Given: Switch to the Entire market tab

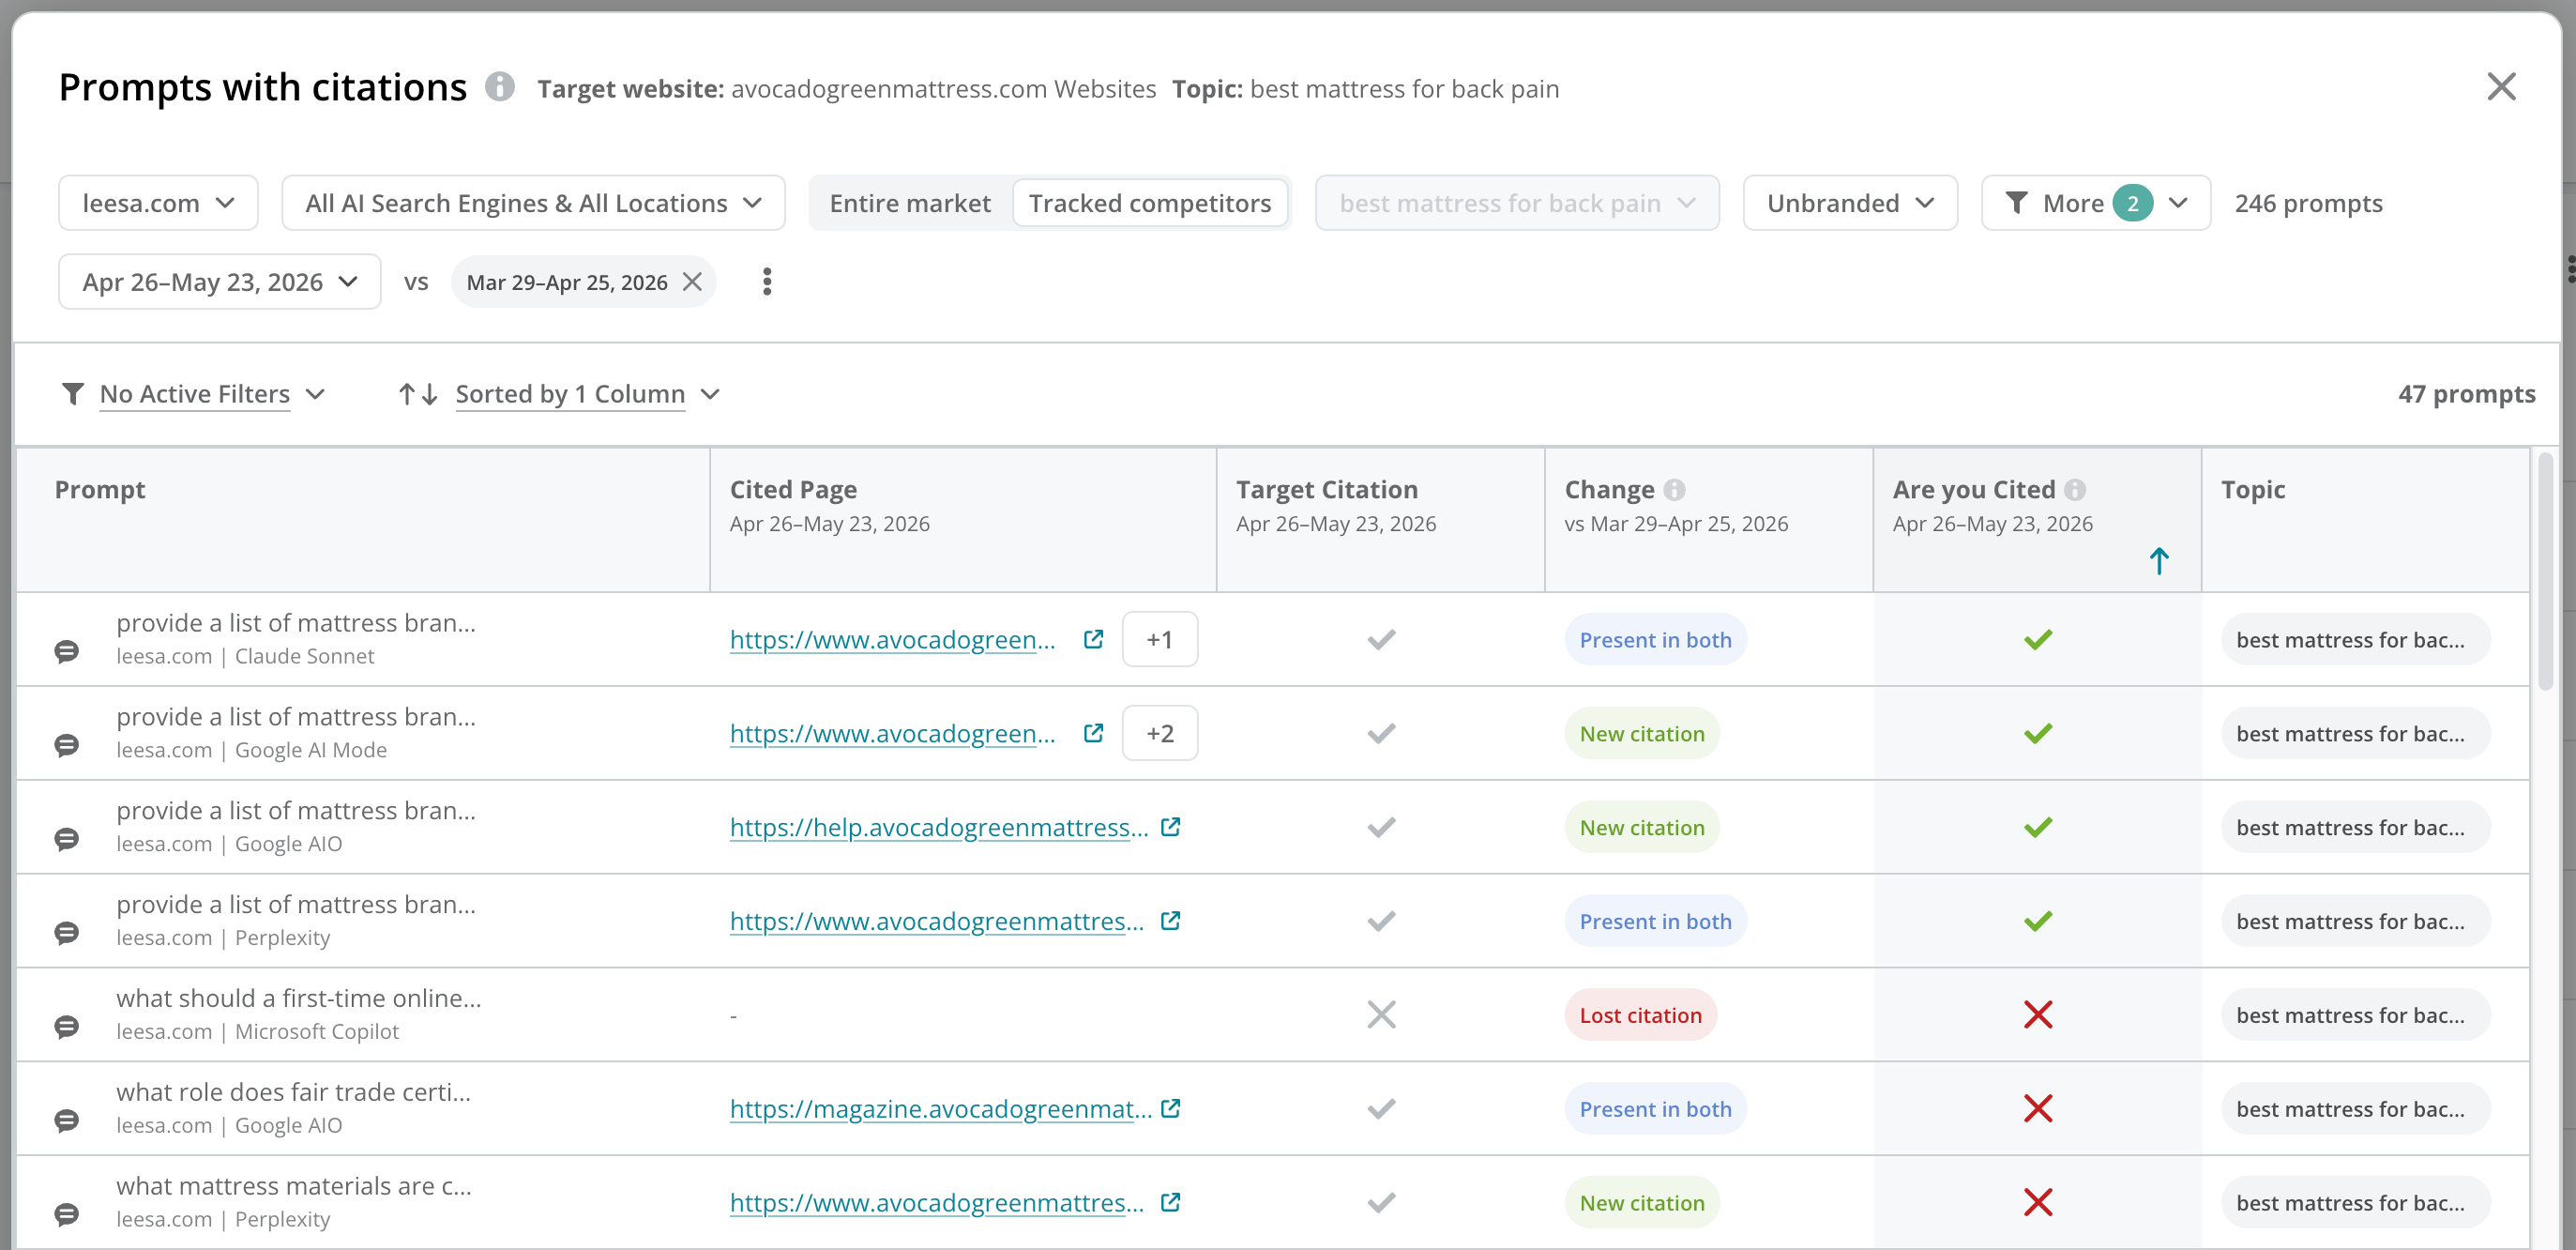Looking at the screenshot, I should pos(910,203).
